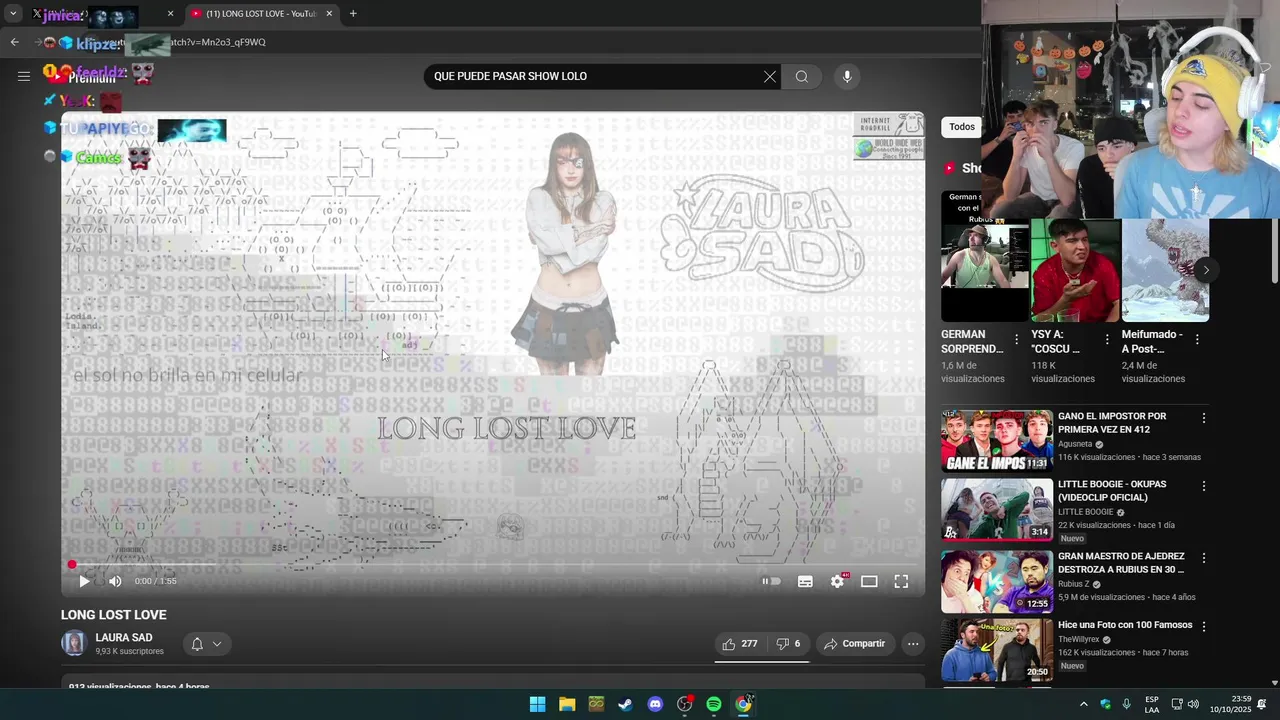
Task: Open options for LITTLE BOOGIE - OKUPAS
Action: click(x=1204, y=486)
